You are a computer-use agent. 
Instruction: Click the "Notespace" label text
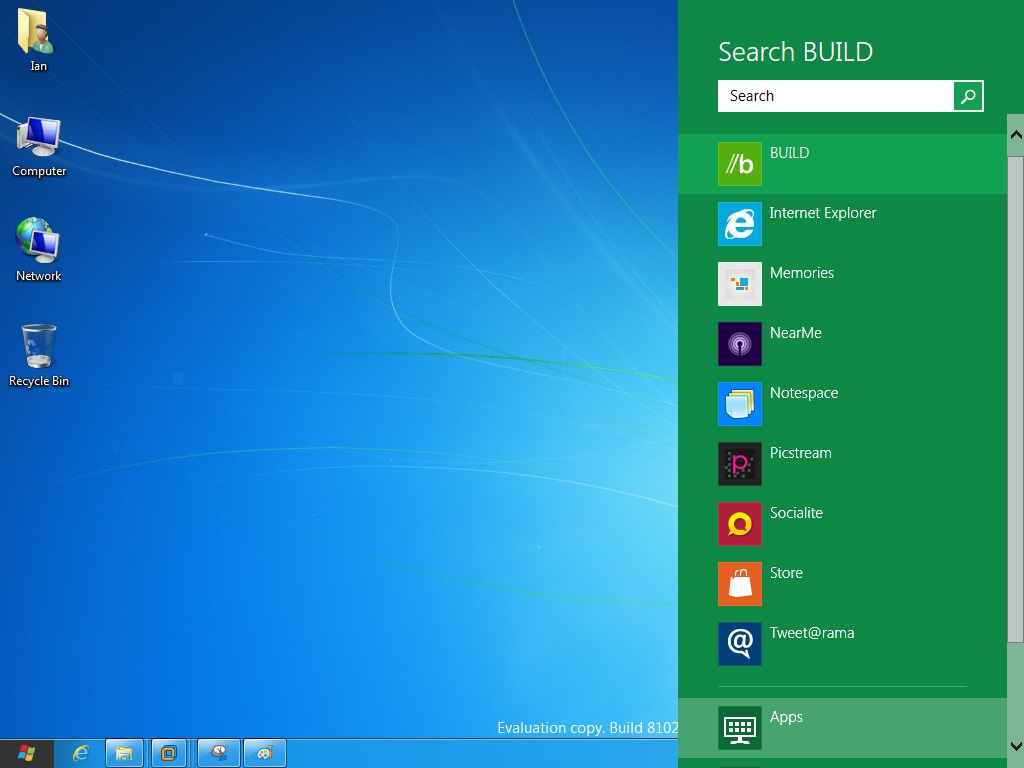pos(804,393)
